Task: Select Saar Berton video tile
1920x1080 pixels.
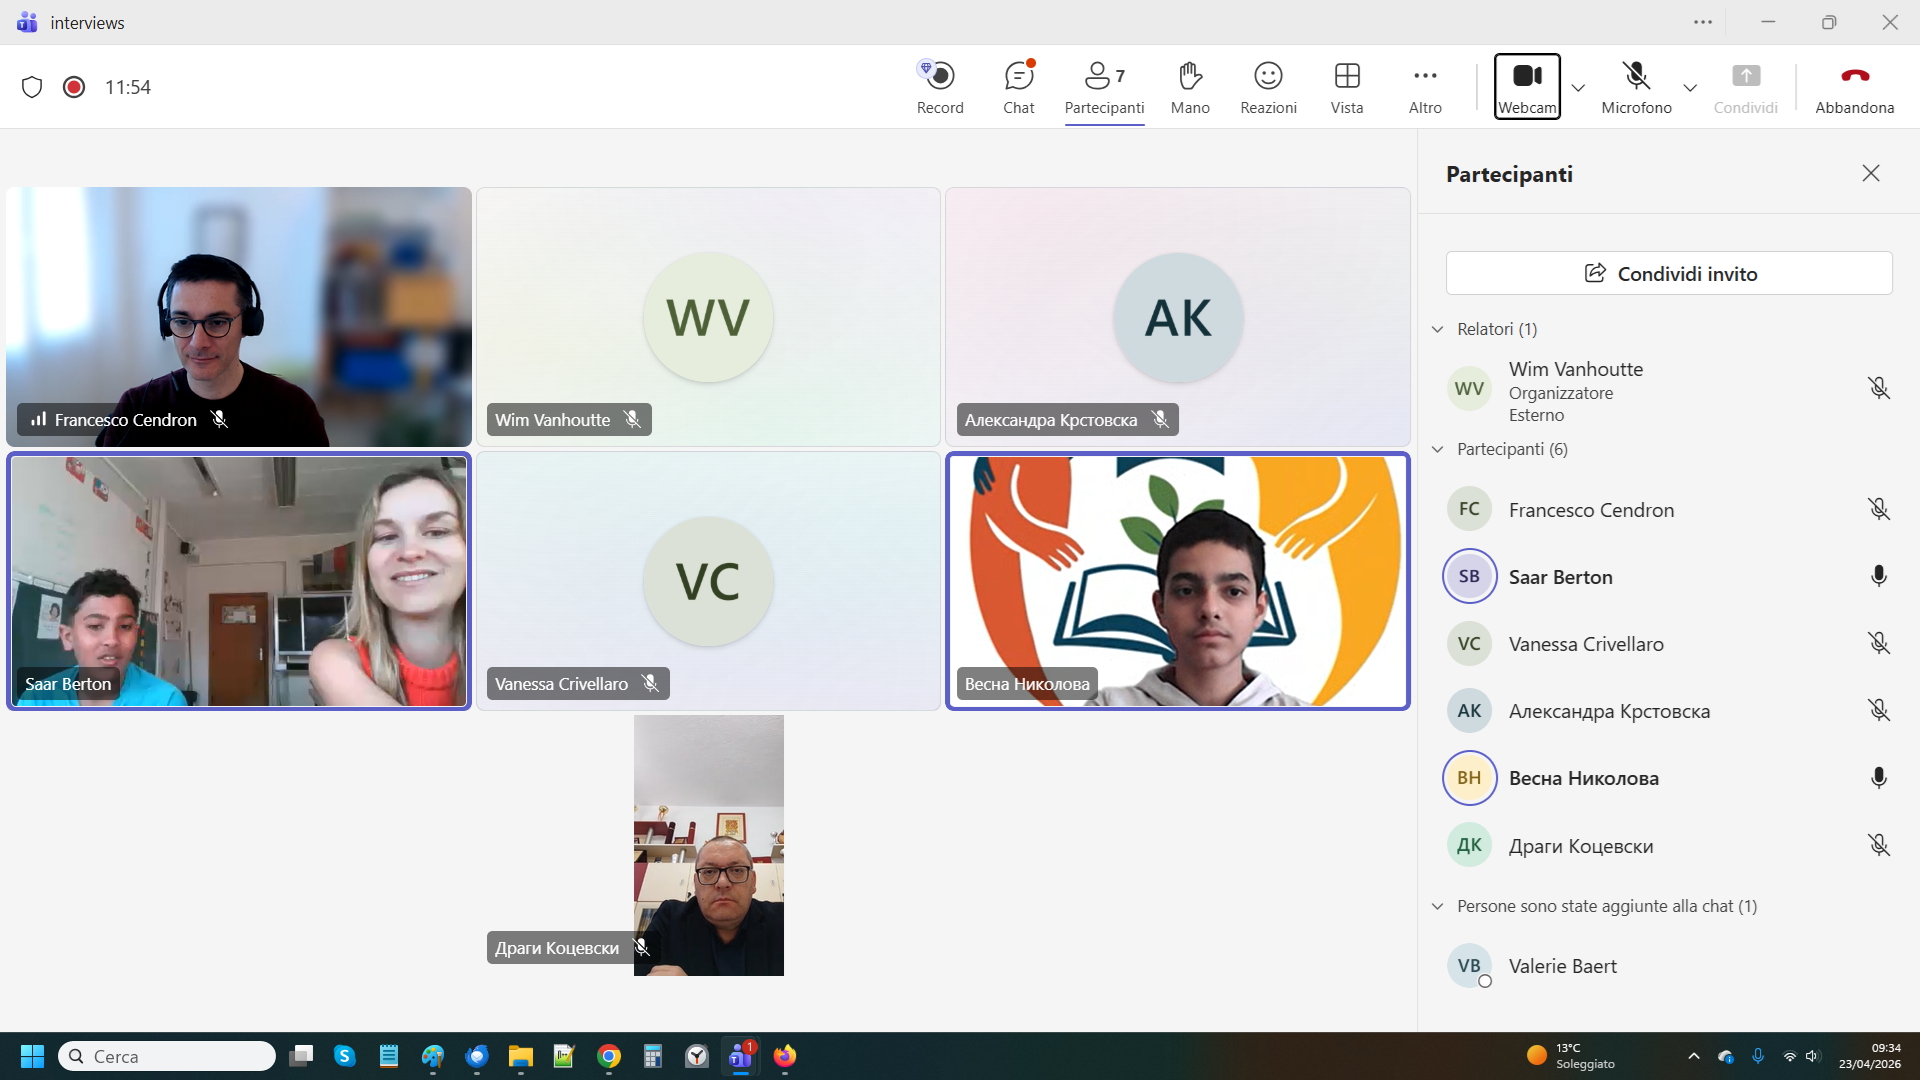Action: (x=239, y=581)
